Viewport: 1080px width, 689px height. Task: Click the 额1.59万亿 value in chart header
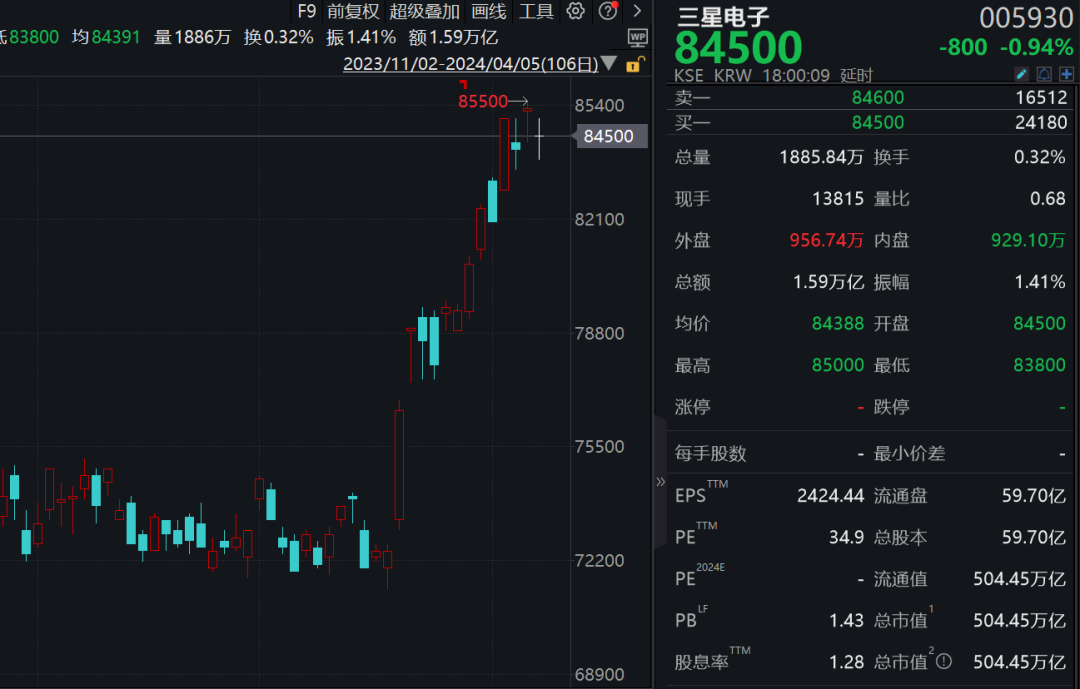453,37
